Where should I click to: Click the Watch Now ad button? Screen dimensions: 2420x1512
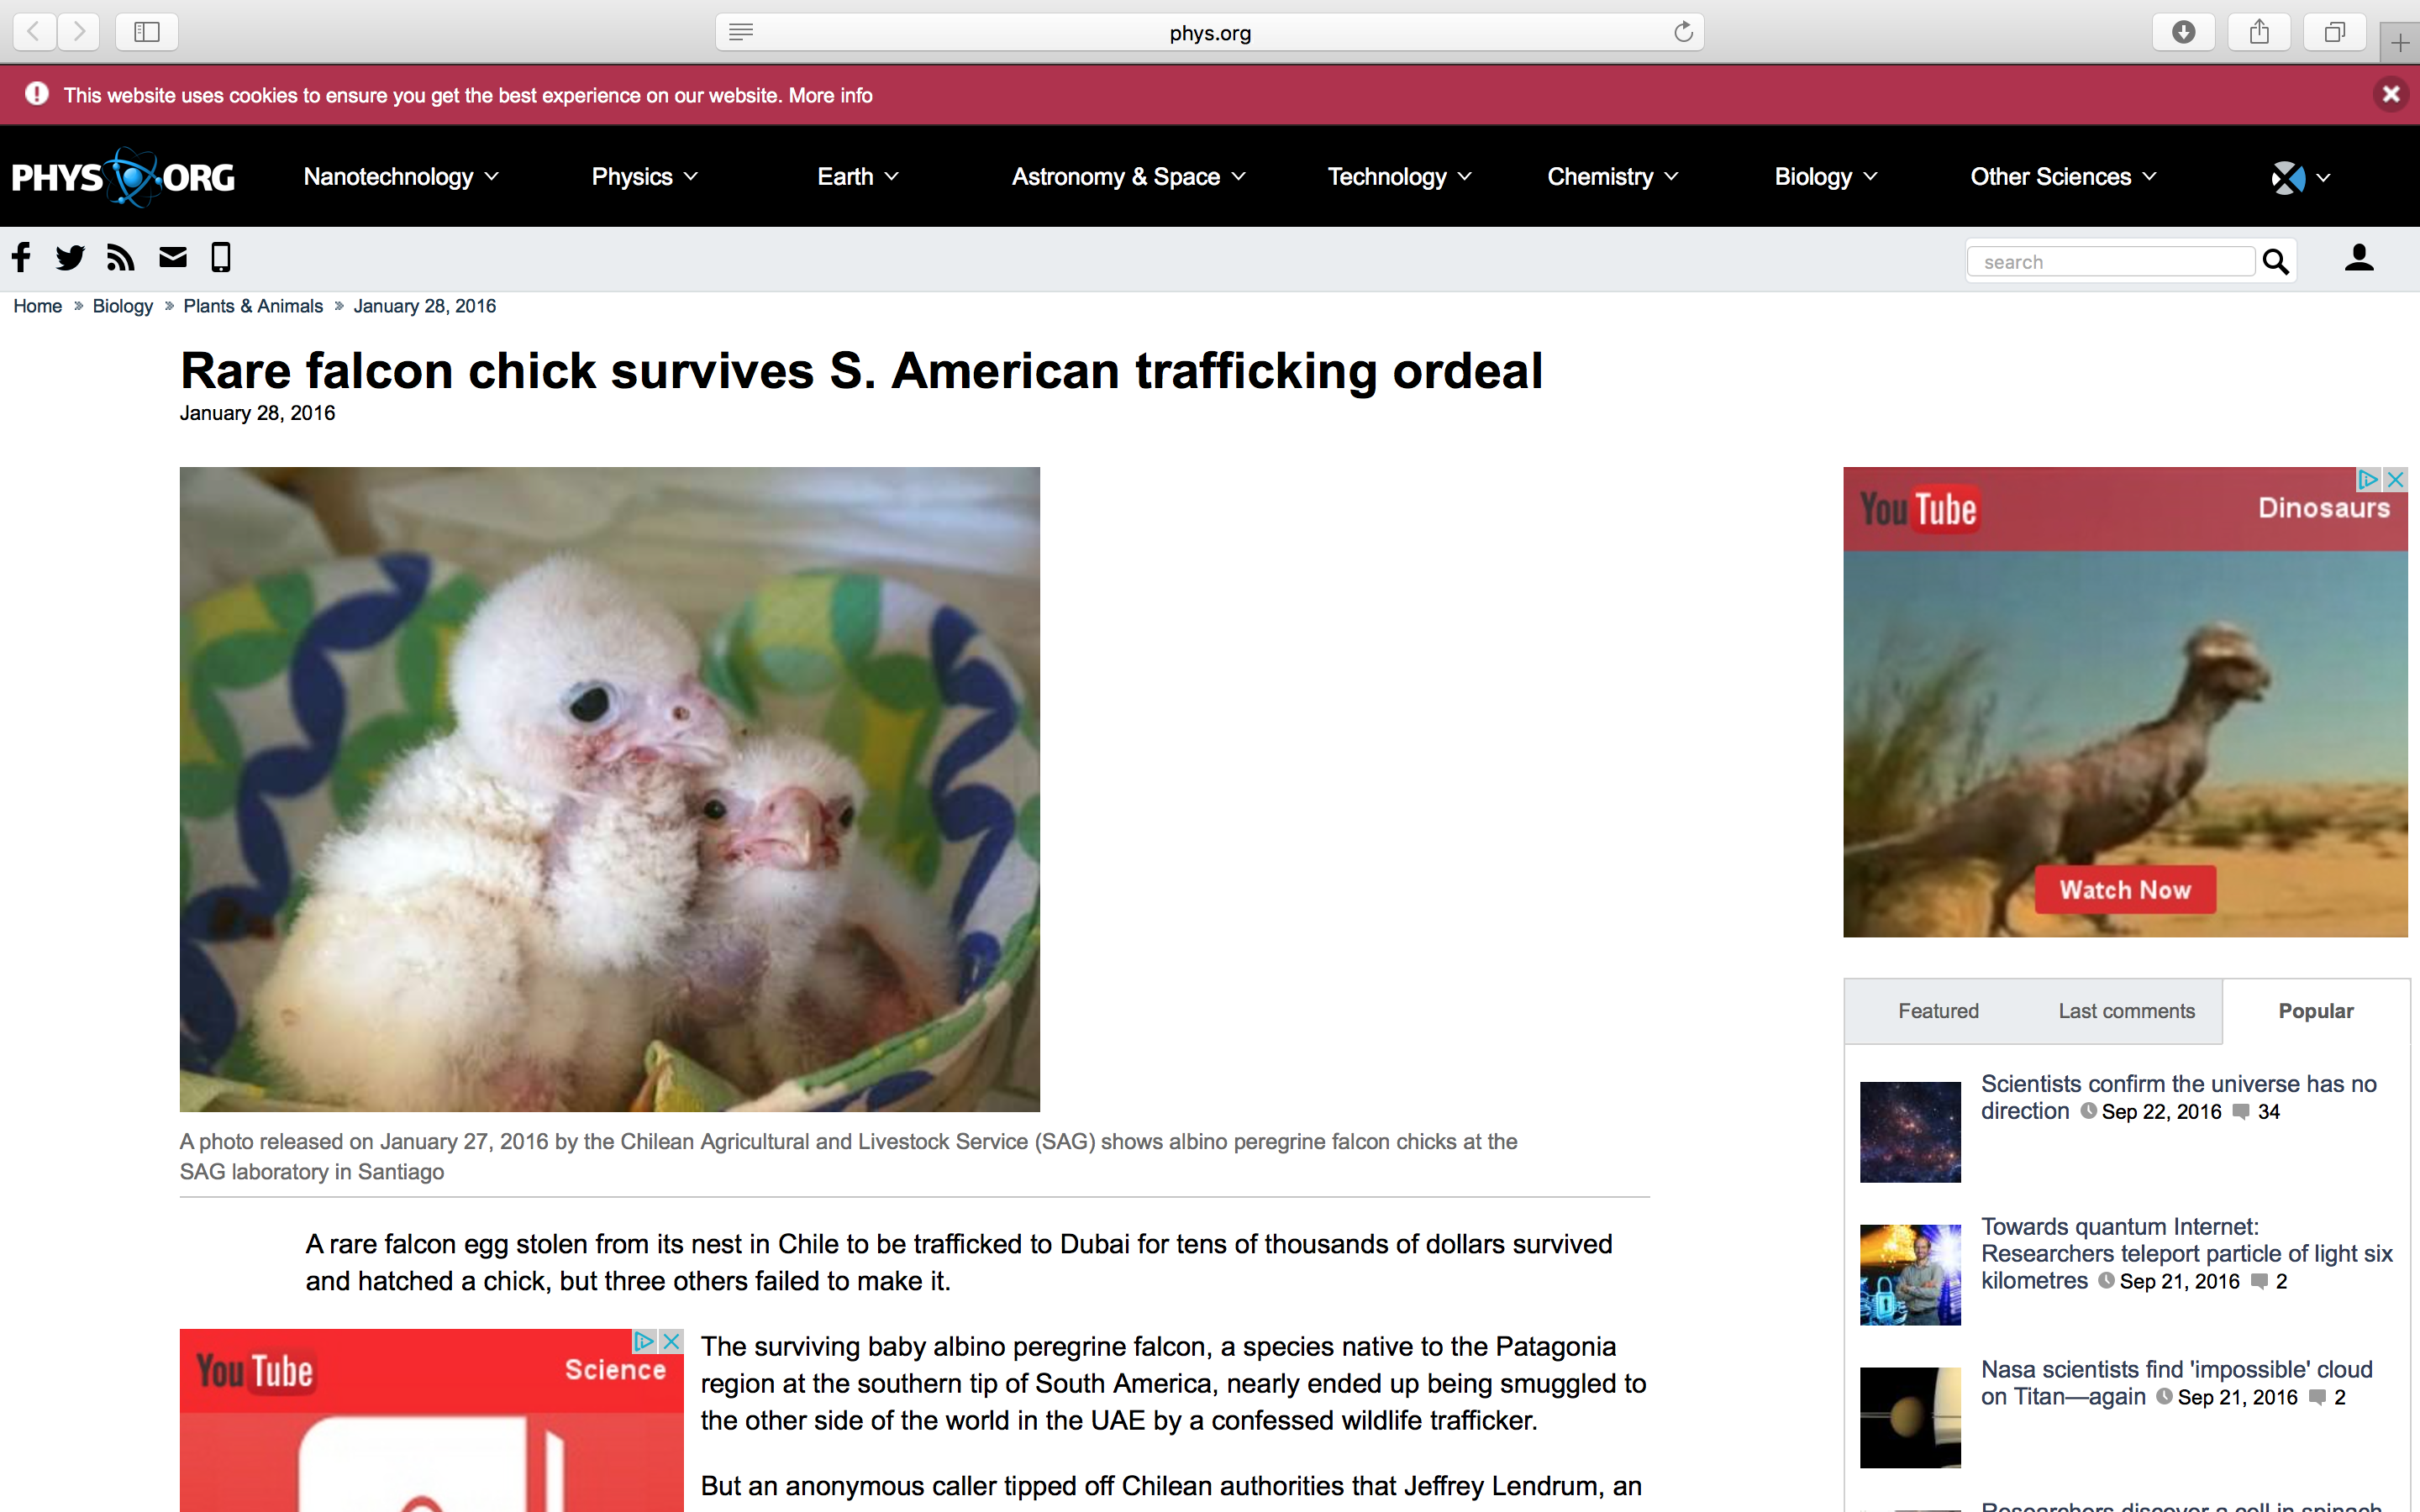(x=2125, y=889)
